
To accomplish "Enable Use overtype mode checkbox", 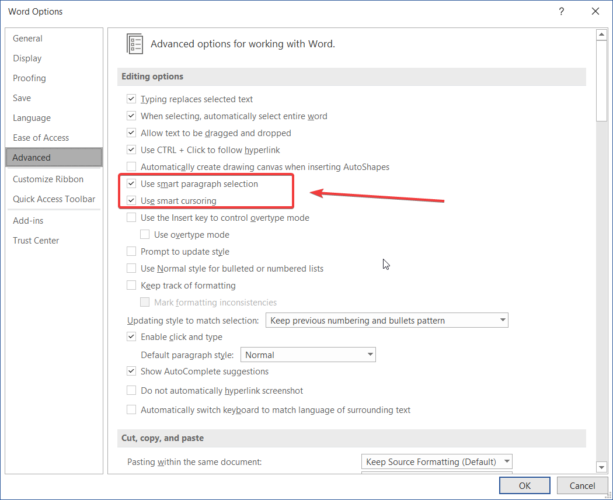I will pos(145,234).
